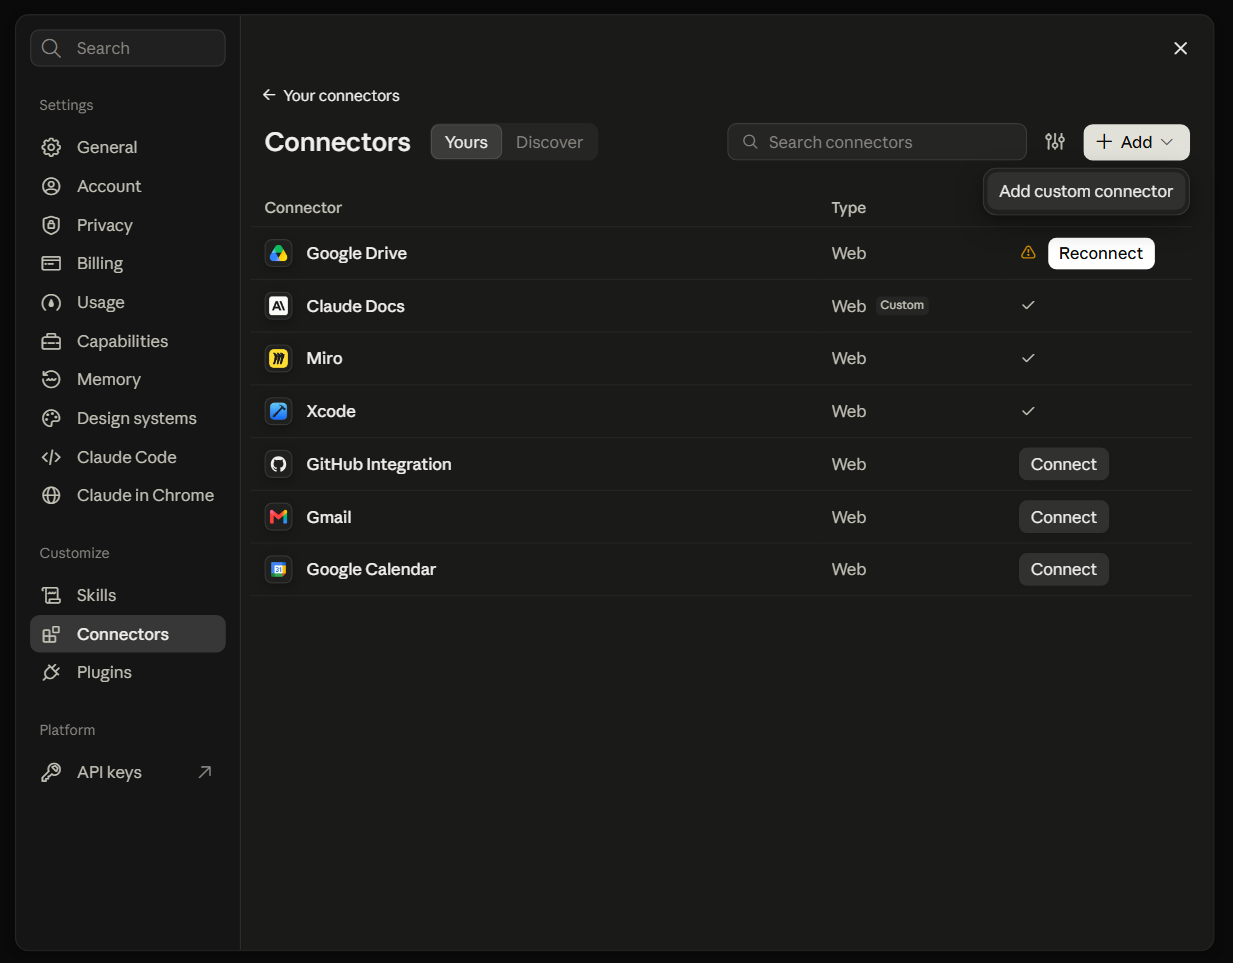This screenshot has width=1233, height=963.
Task: Click the Search connectors field
Action: (x=877, y=142)
